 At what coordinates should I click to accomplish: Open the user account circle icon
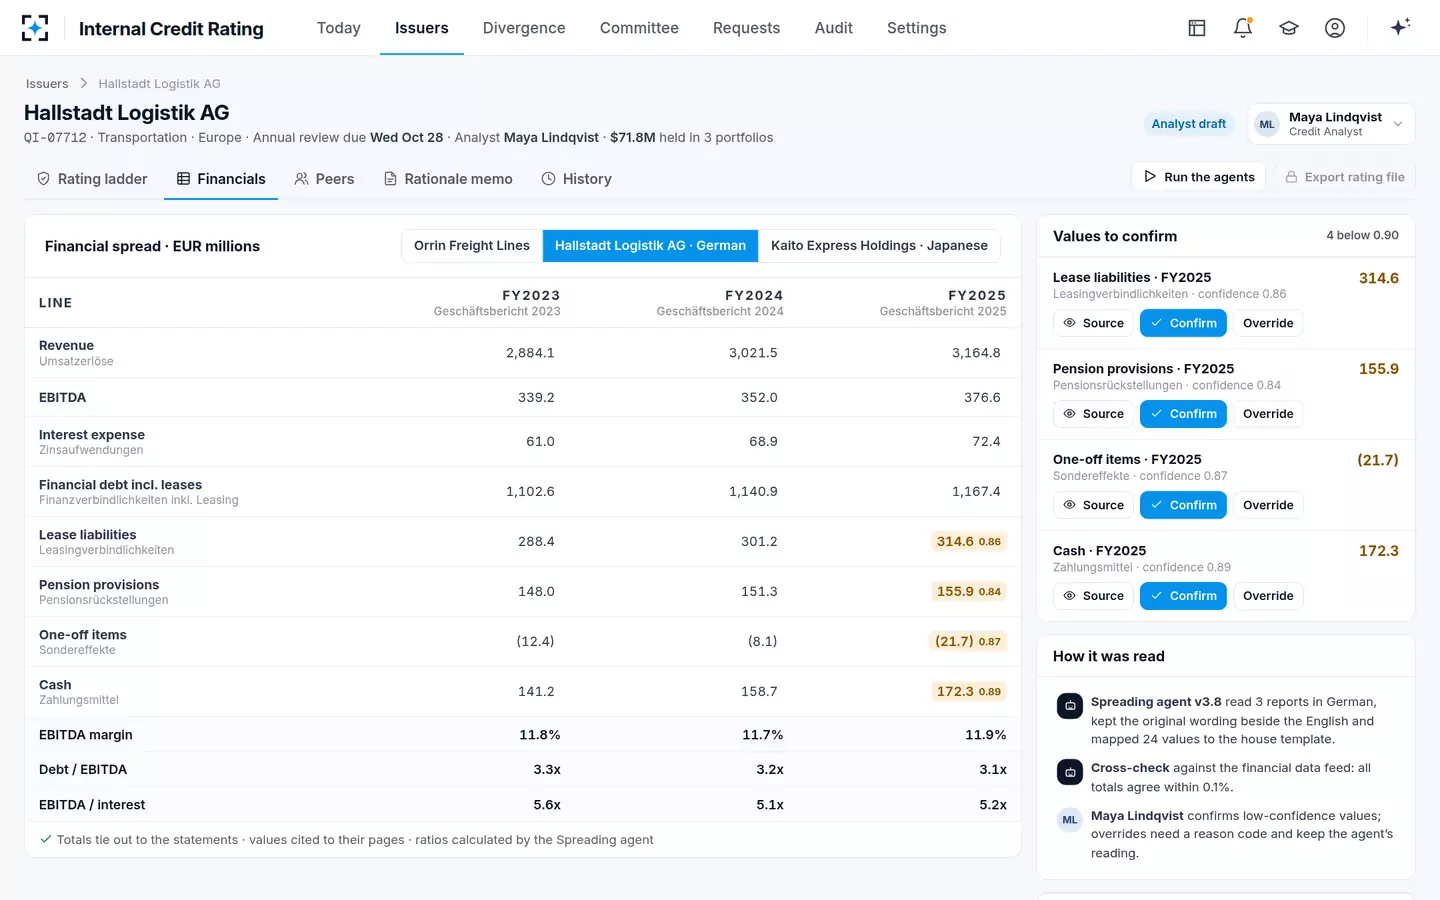click(x=1335, y=28)
